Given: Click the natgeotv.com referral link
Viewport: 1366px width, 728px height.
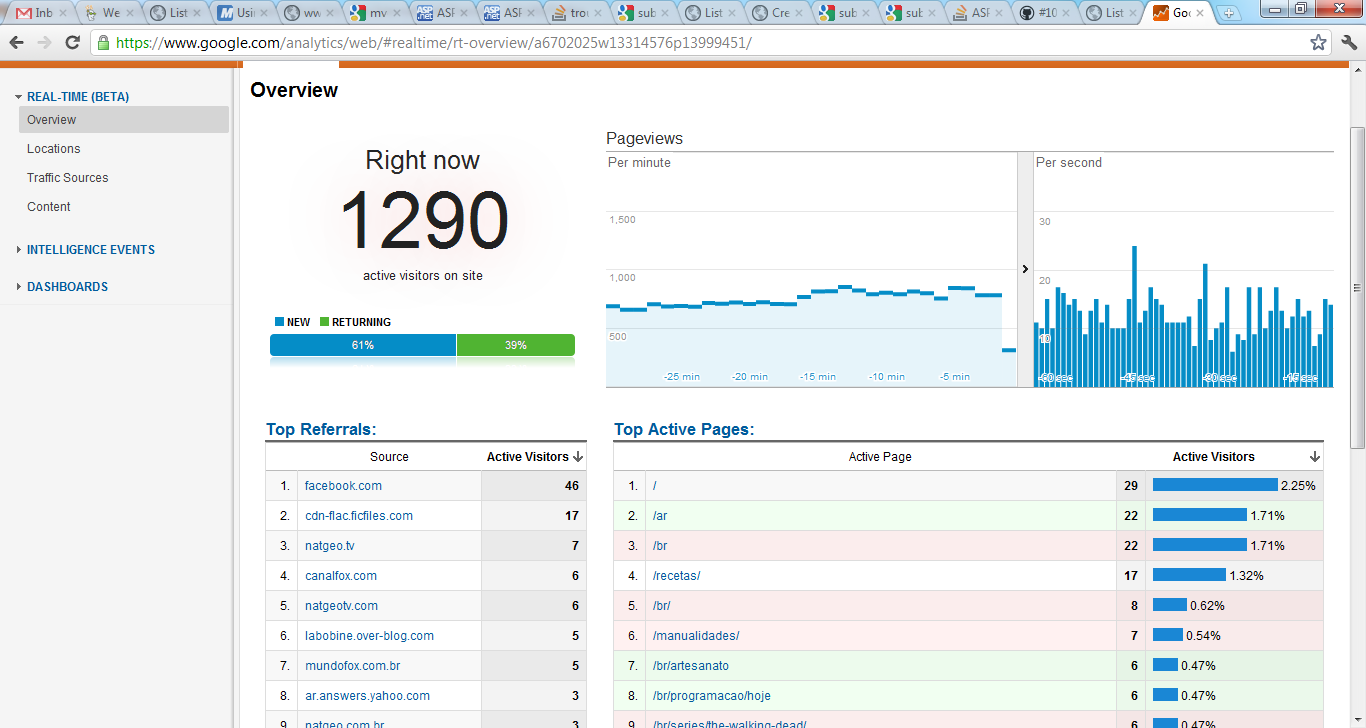Looking at the screenshot, I should [342, 606].
